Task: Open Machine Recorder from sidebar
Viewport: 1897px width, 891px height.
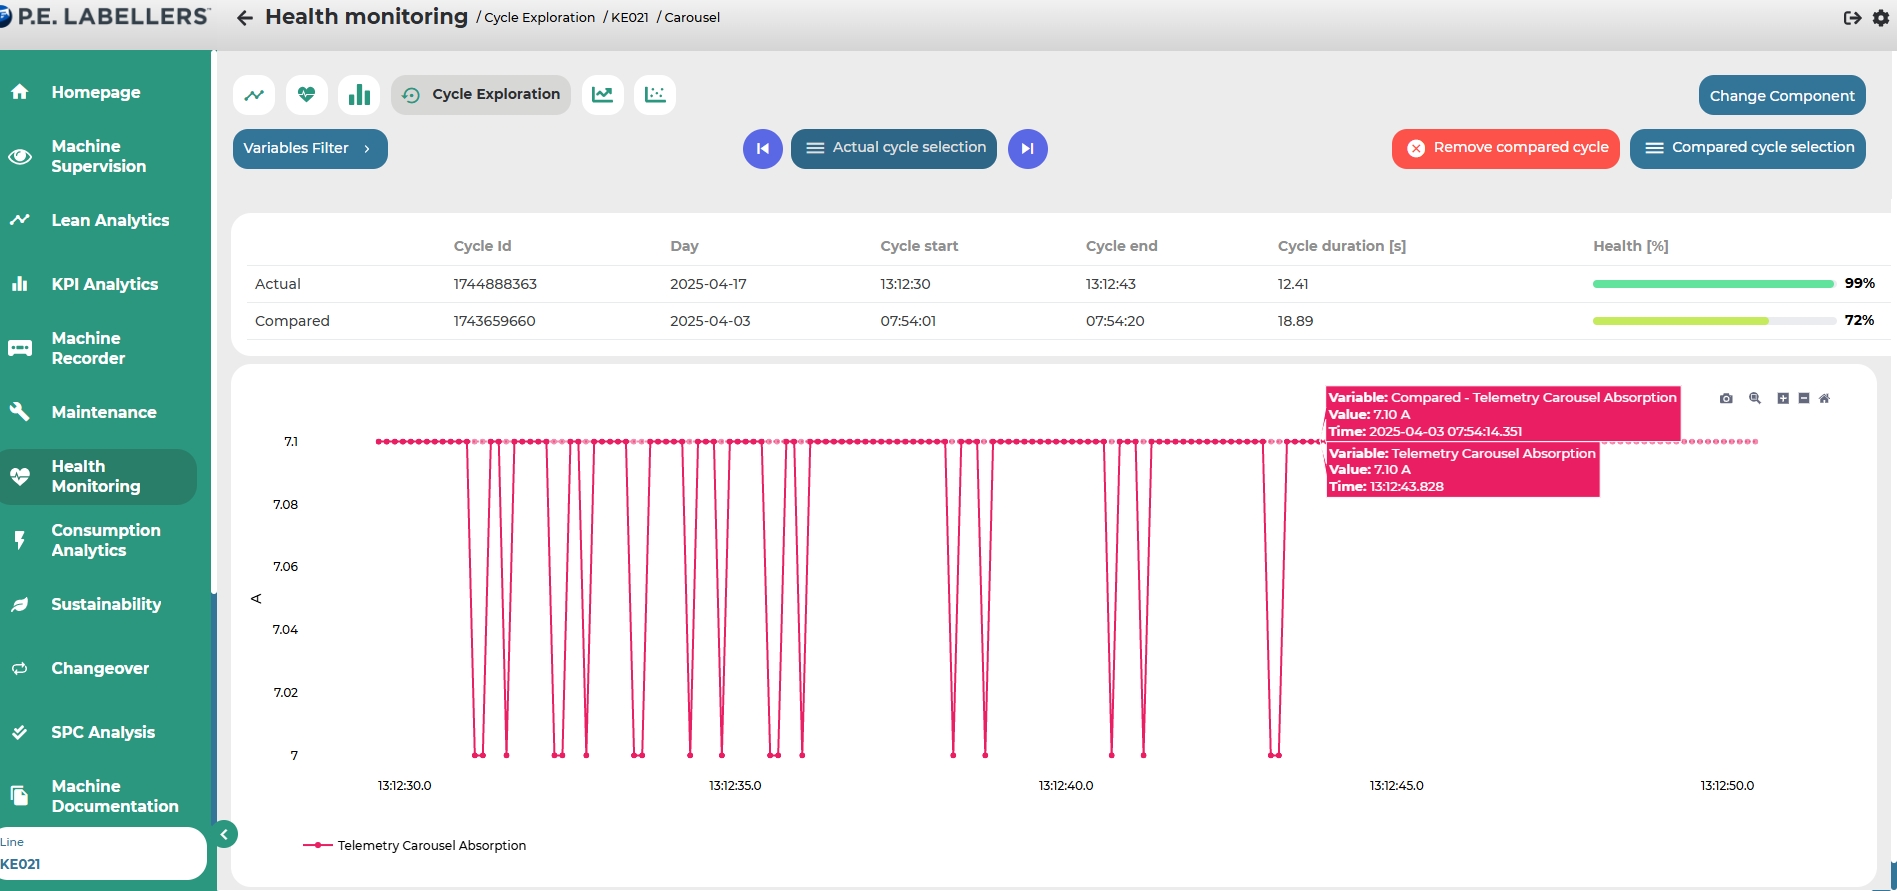Action: 88,348
